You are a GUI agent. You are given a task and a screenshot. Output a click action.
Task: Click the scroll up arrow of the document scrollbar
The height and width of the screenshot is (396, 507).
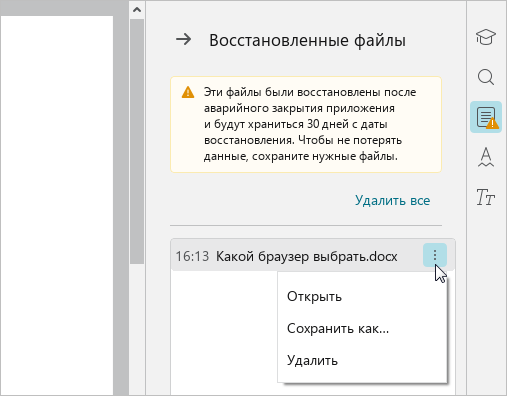coord(137,10)
